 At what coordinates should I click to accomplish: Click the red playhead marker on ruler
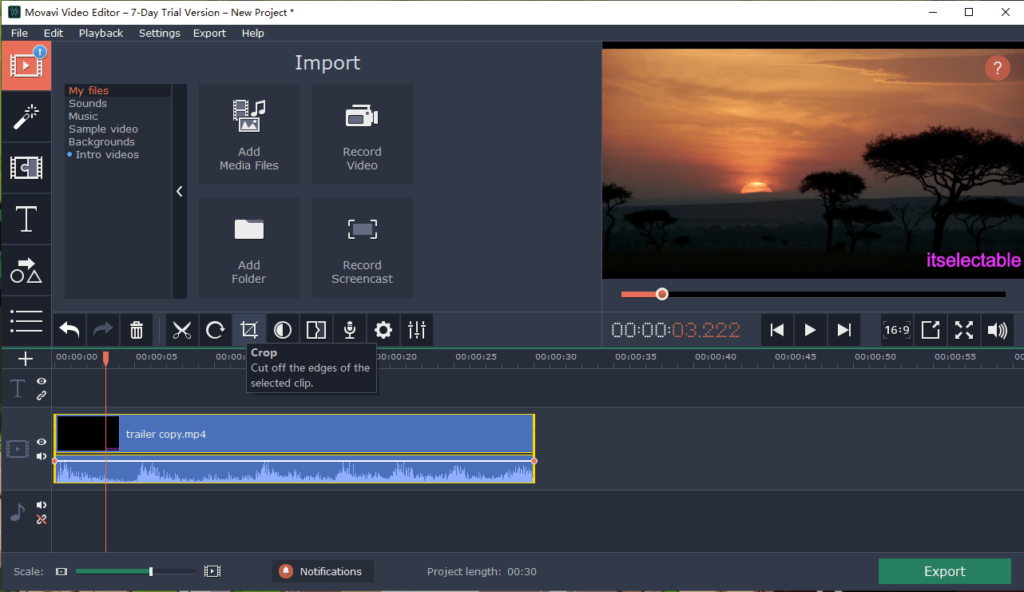click(x=106, y=358)
